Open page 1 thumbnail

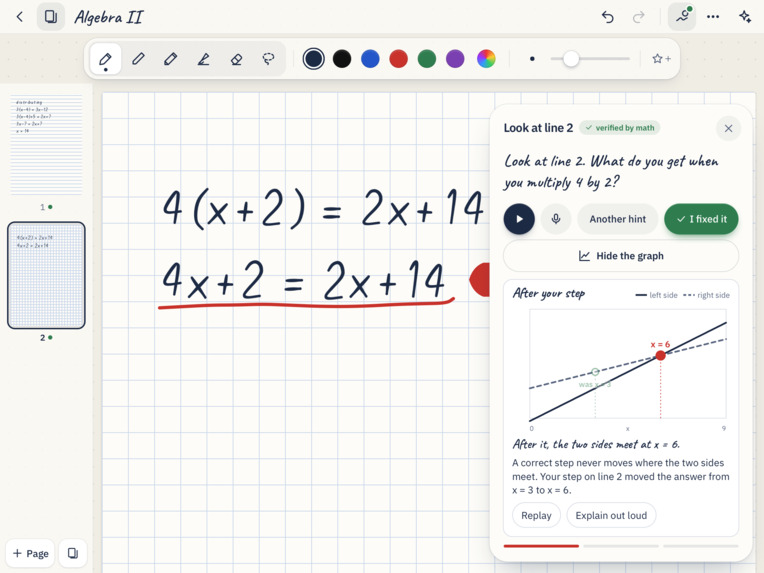pos(46,146)
